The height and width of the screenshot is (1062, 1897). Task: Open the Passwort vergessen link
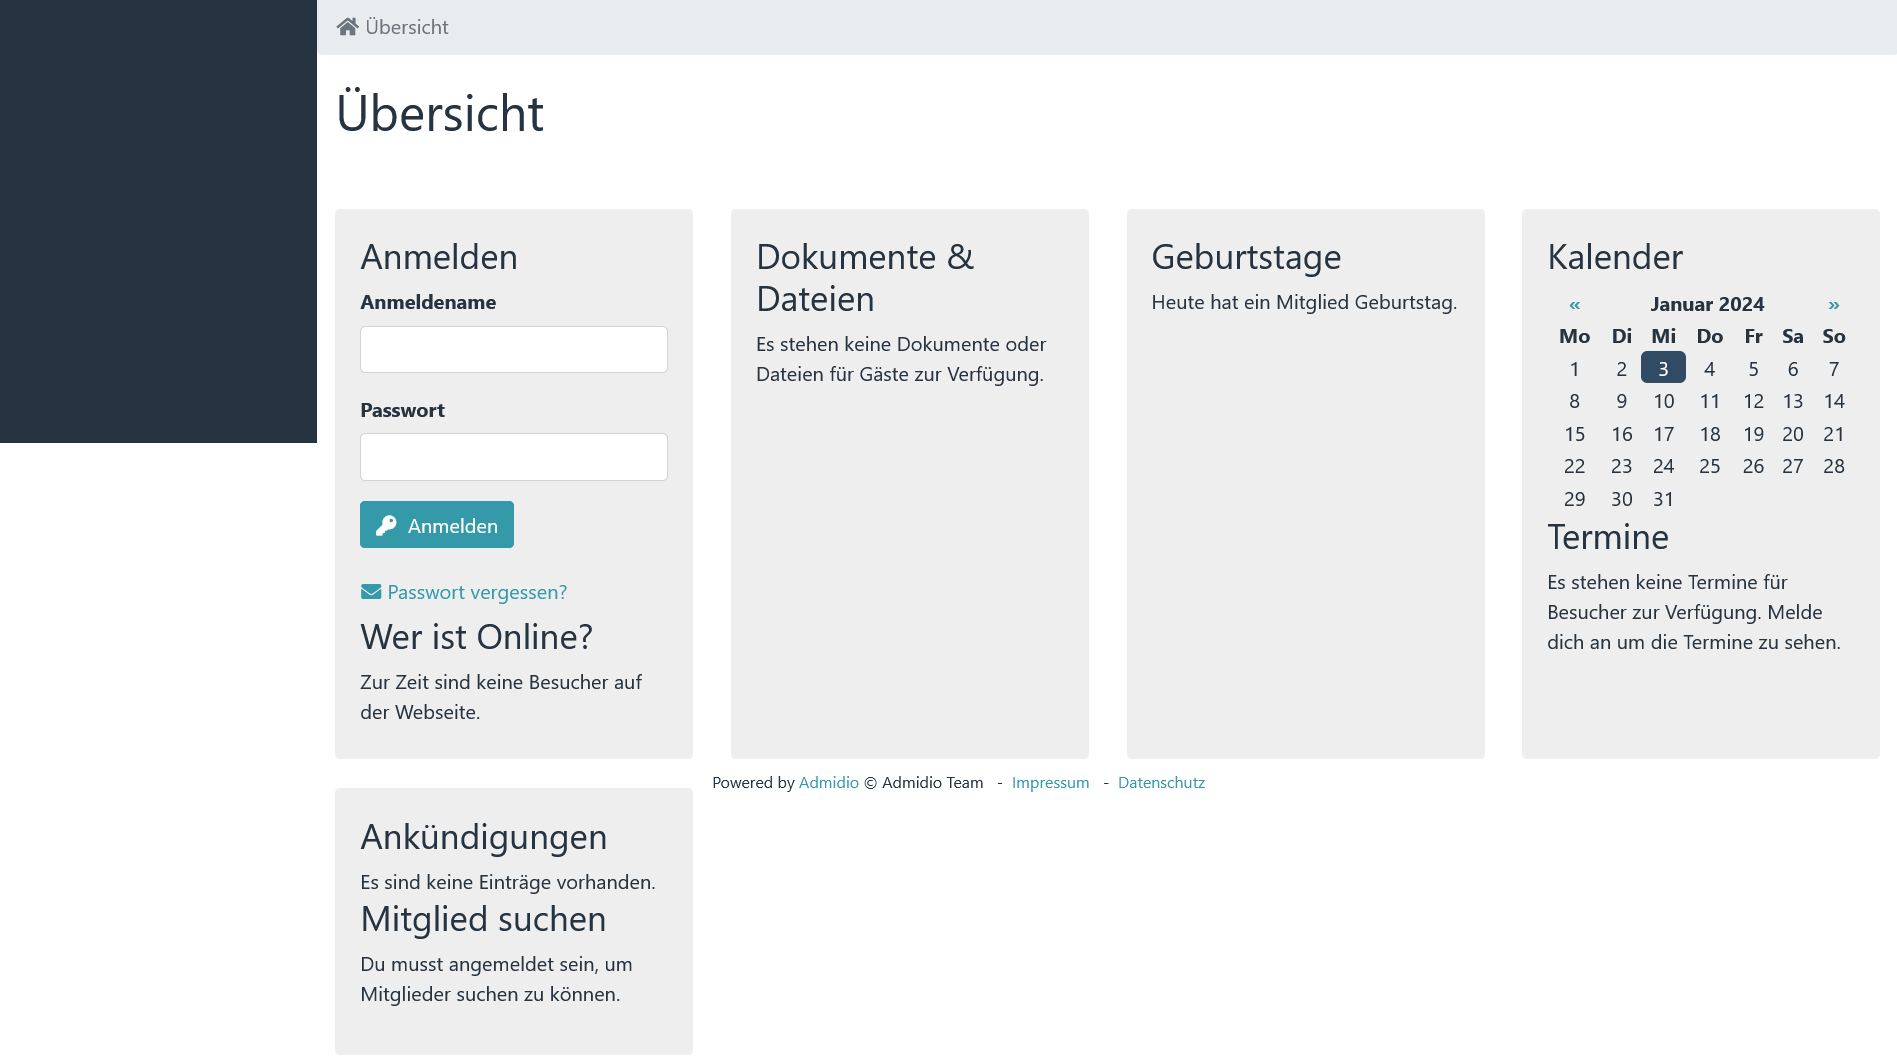(476, 591)
